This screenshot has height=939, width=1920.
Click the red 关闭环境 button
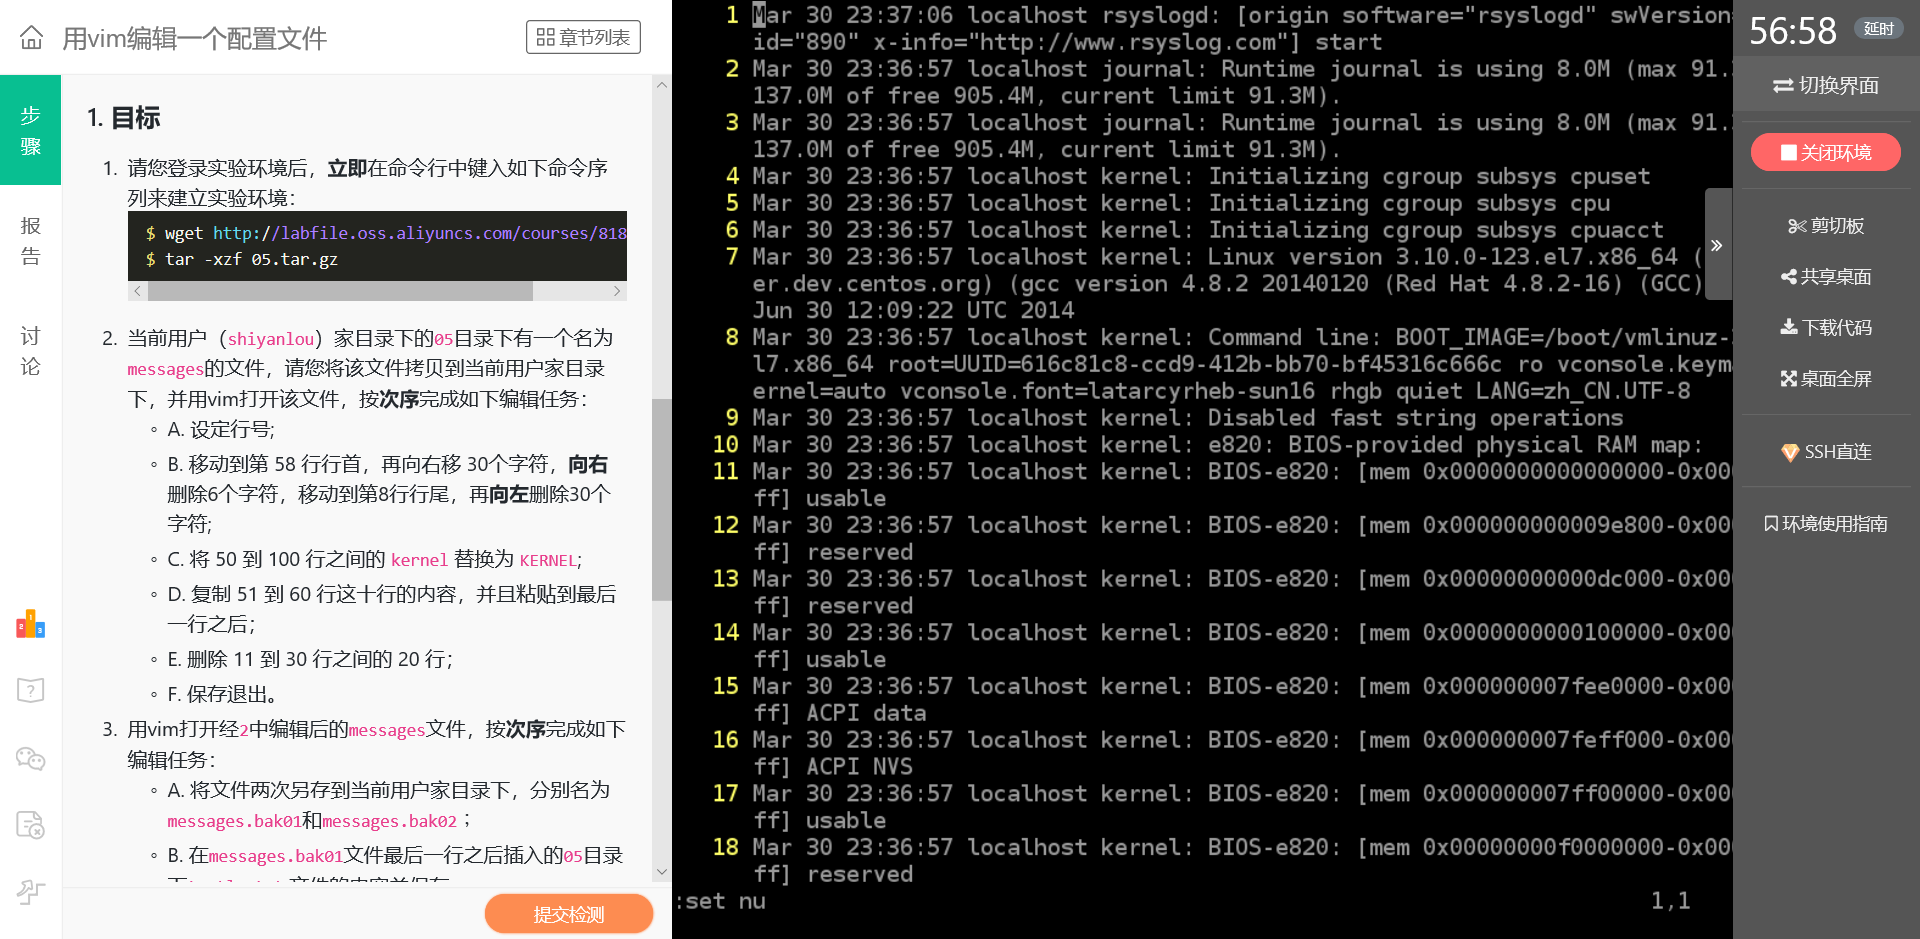pyautogui.click(x=1825, y=152)
